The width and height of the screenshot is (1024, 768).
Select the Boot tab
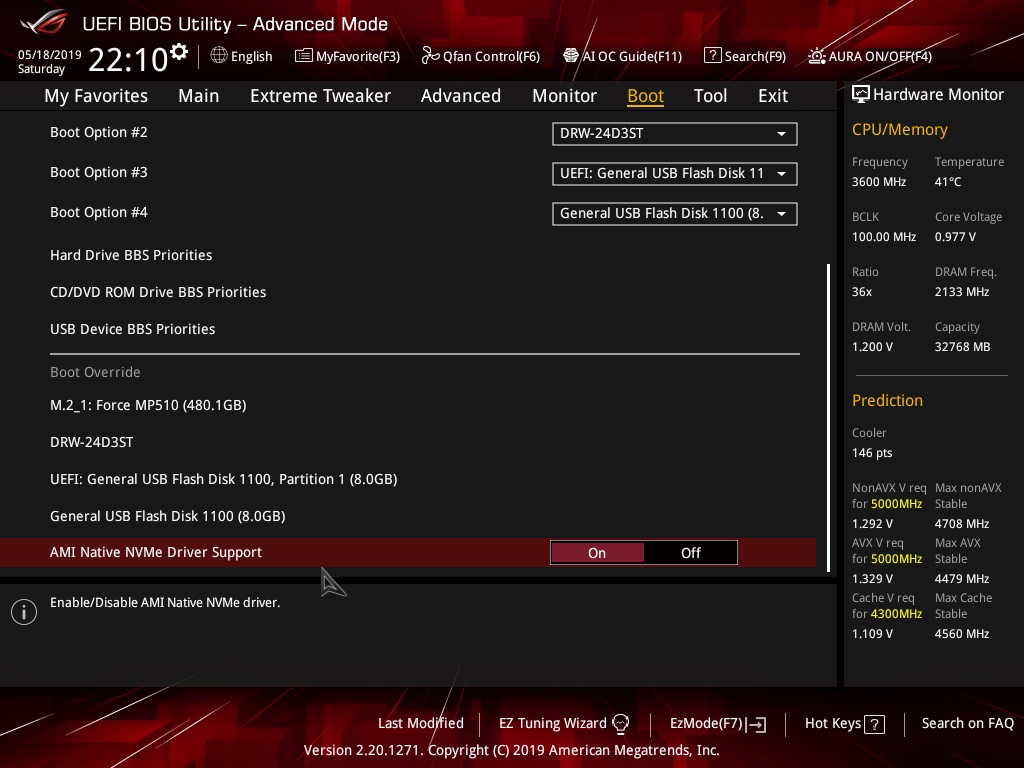click(x=645, y=96)
